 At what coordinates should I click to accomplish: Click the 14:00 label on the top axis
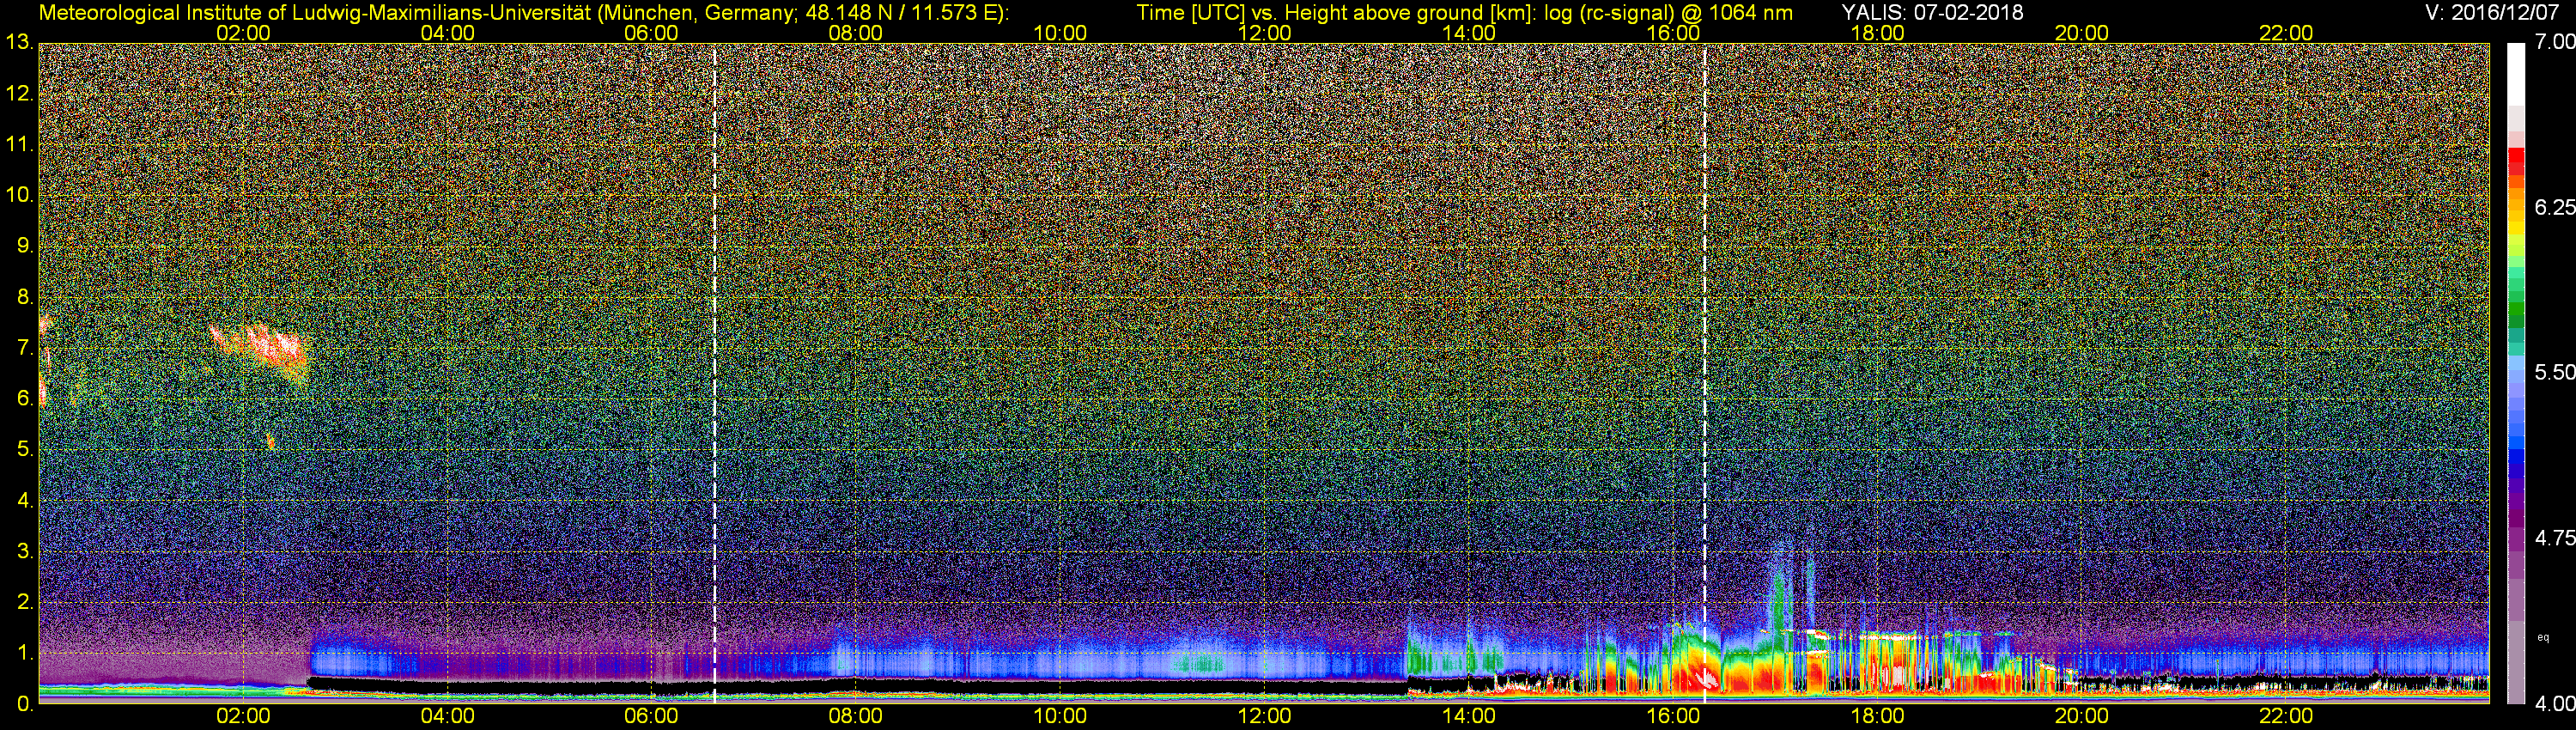click(x=1469, y=33)
